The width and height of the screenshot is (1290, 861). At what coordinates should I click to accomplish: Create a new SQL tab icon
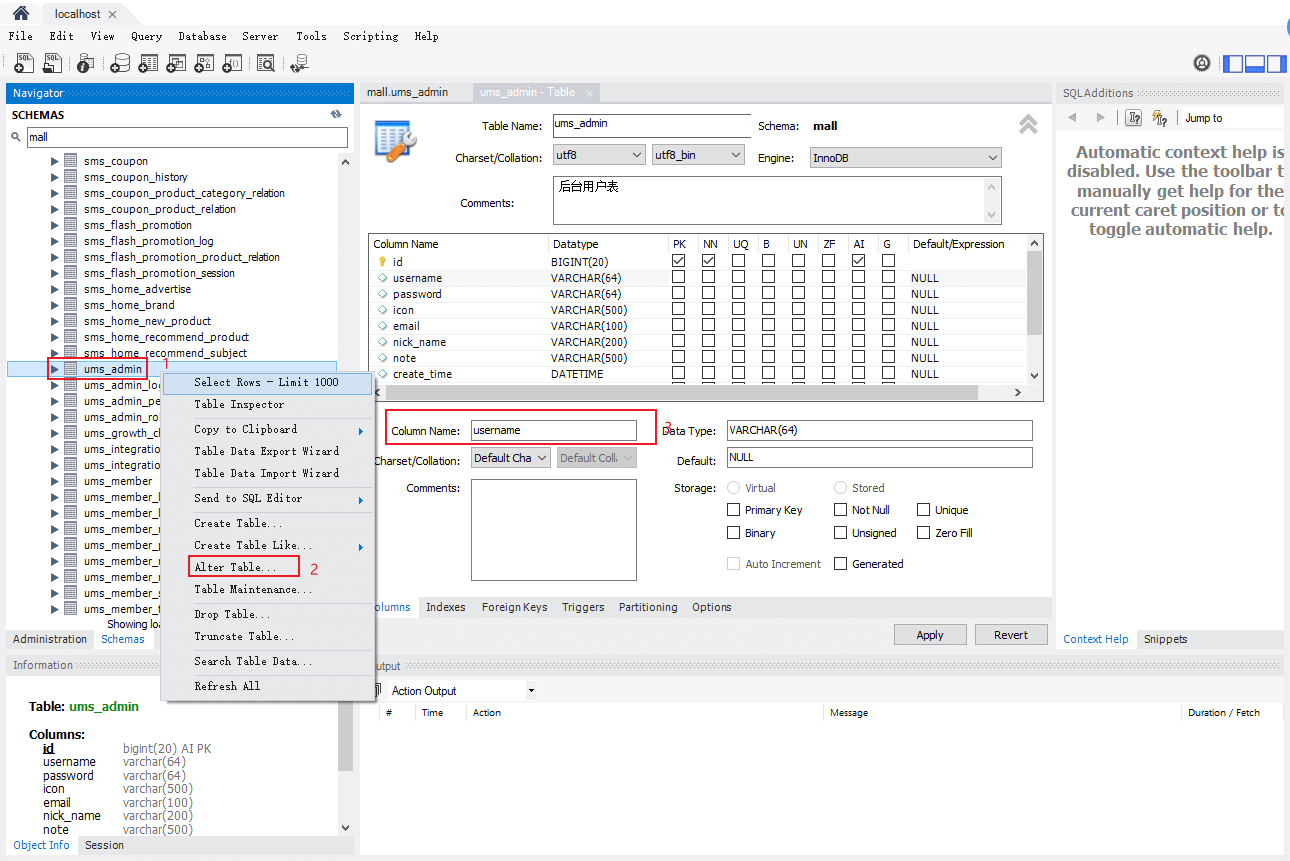click(x=24, y=63)
